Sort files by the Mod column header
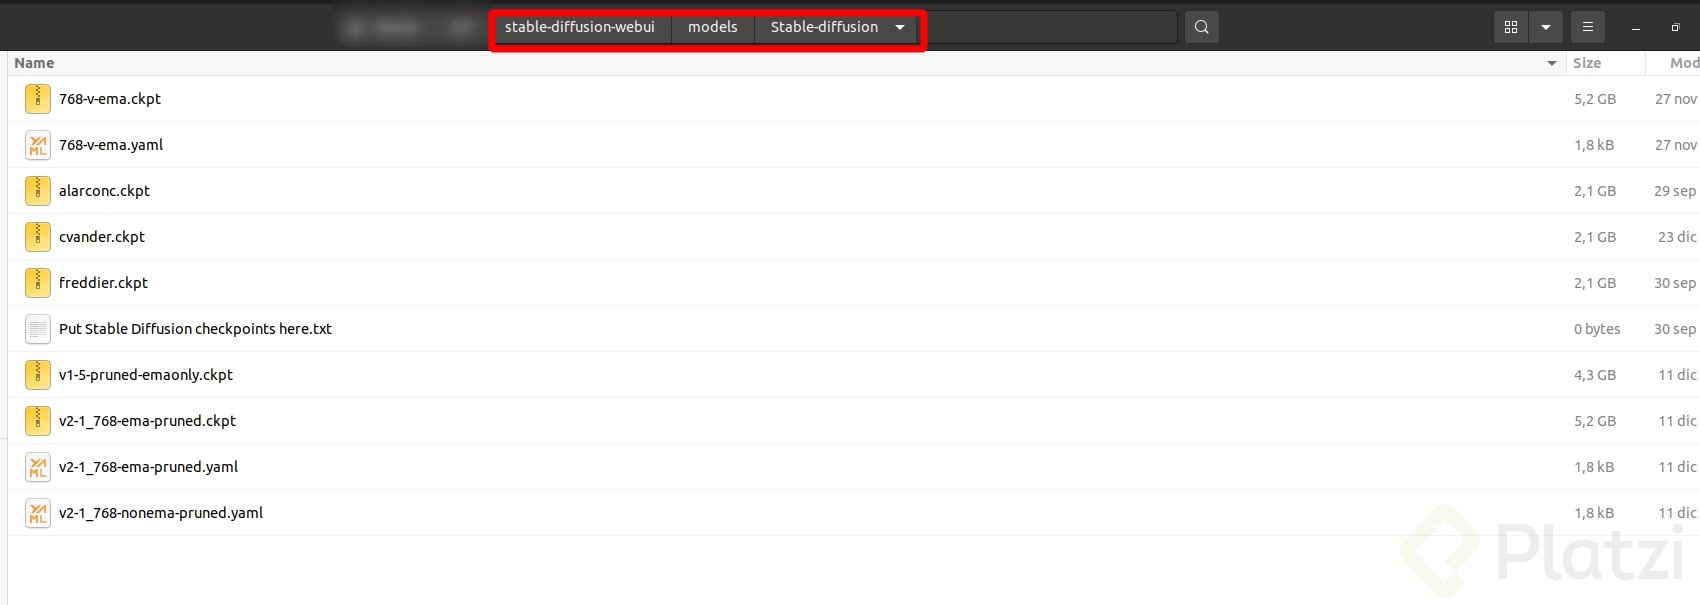 pyautogui.click(x=1684, y=63)
